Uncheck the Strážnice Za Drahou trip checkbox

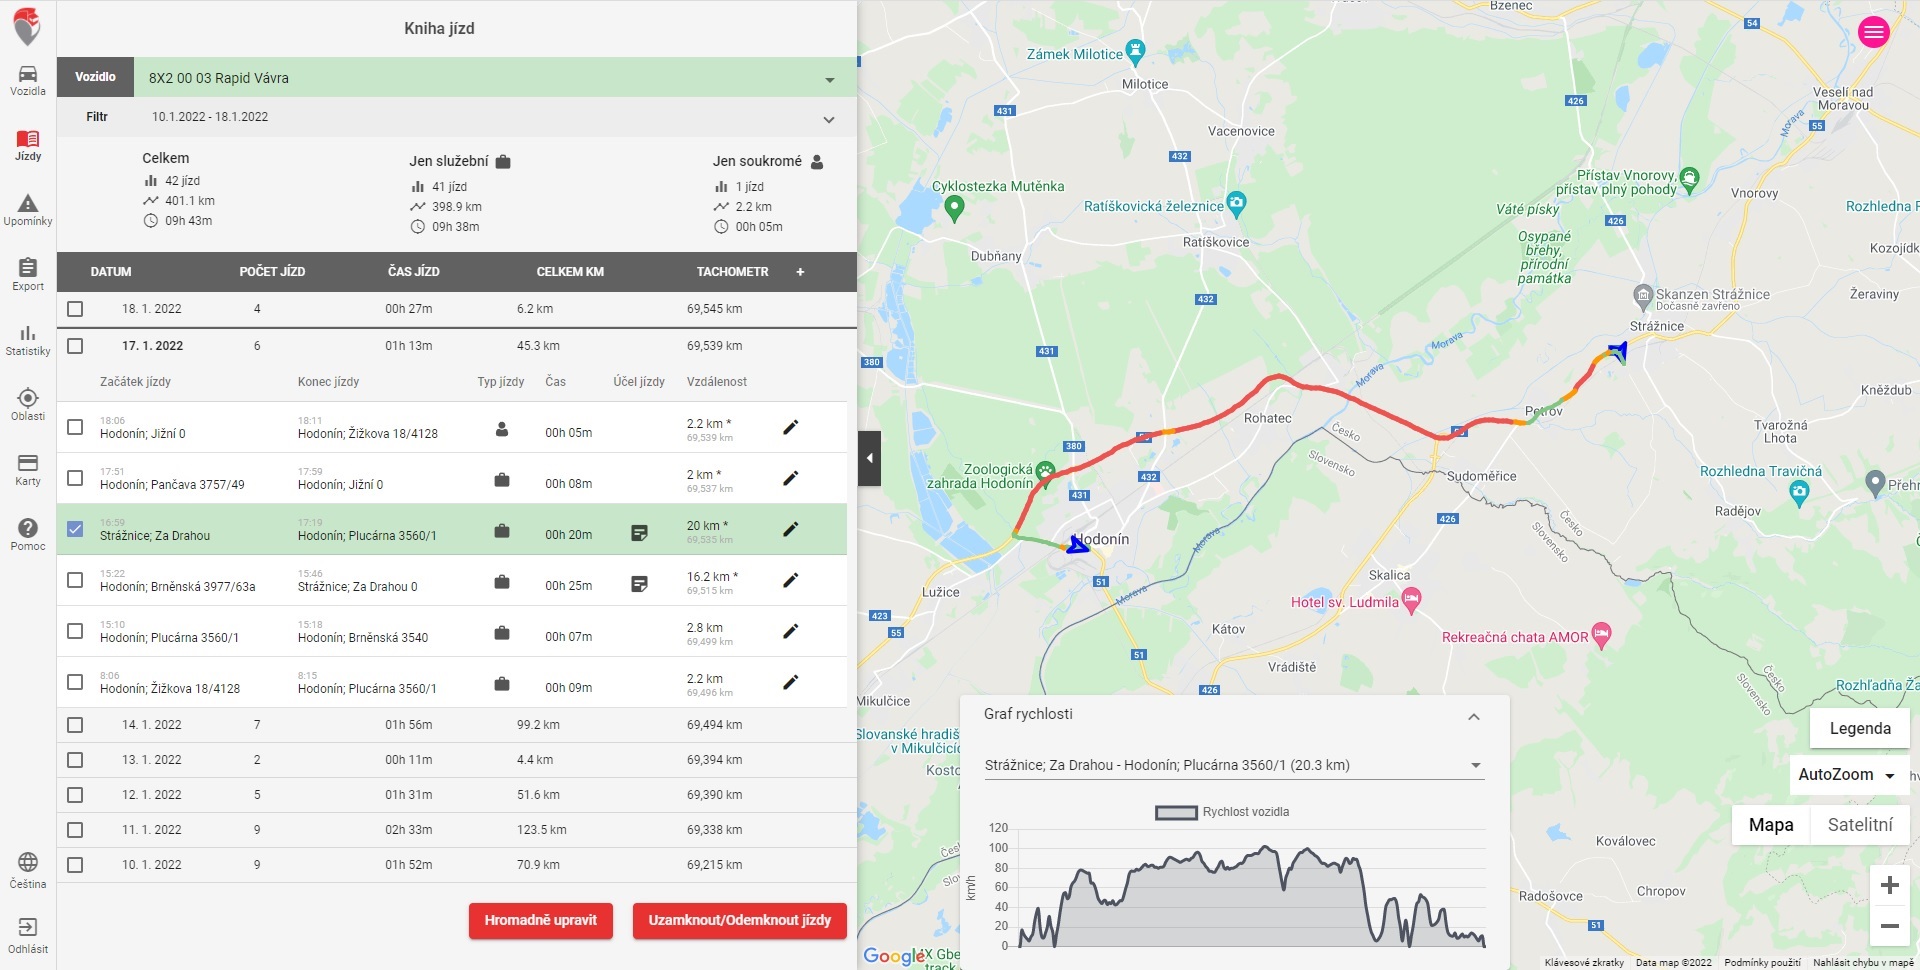pyautogui.click(x=75, y=529)
